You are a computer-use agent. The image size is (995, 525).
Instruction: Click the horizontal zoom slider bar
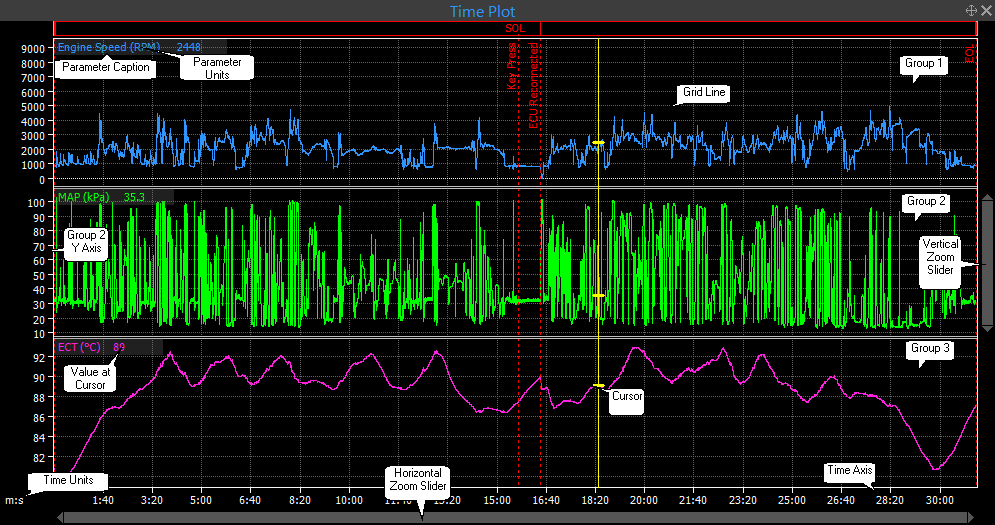coord(517,518)
